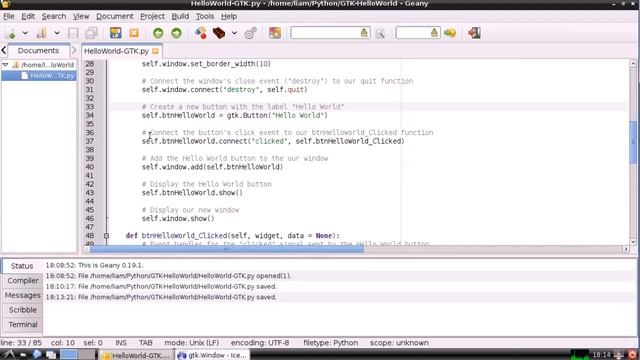The width and height of the screenshot is (640, 360).
Task: Switch to the Terminal tab
Action: (23, 324)
